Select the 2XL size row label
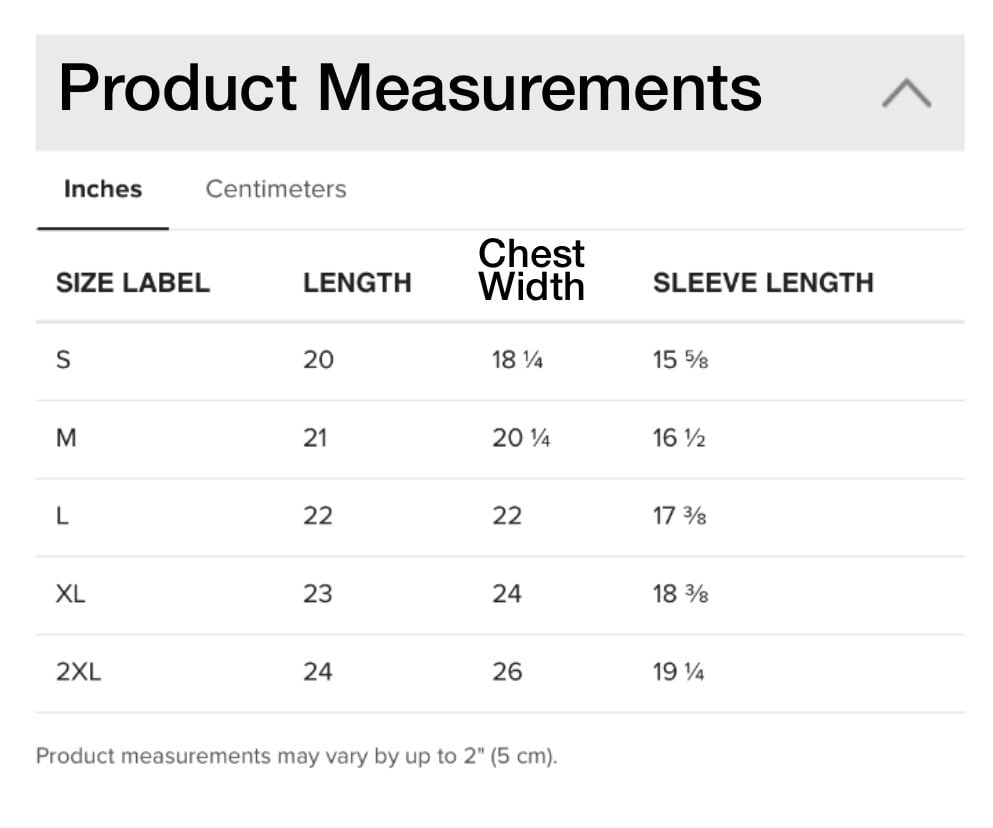The height and width of the screenshot is (828, 993). pyautogui.click(x=79, y=672)
